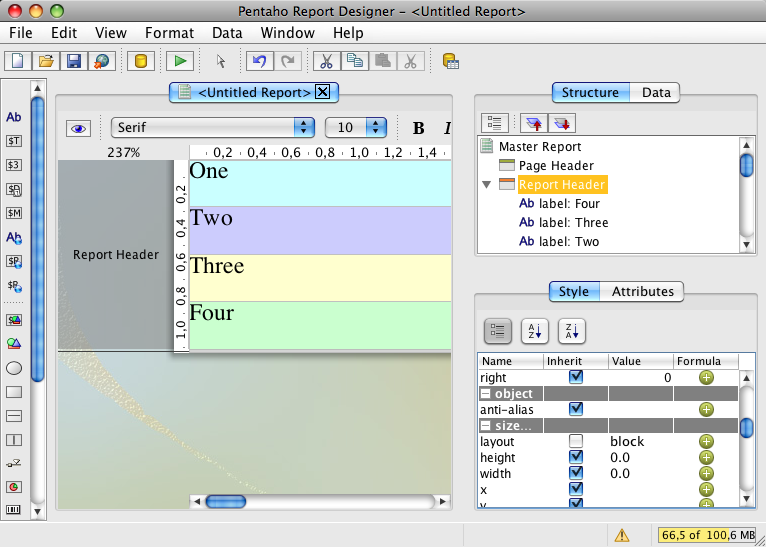Collapse the Report Header tree node
766x547 pixels.
click(487, 185)
